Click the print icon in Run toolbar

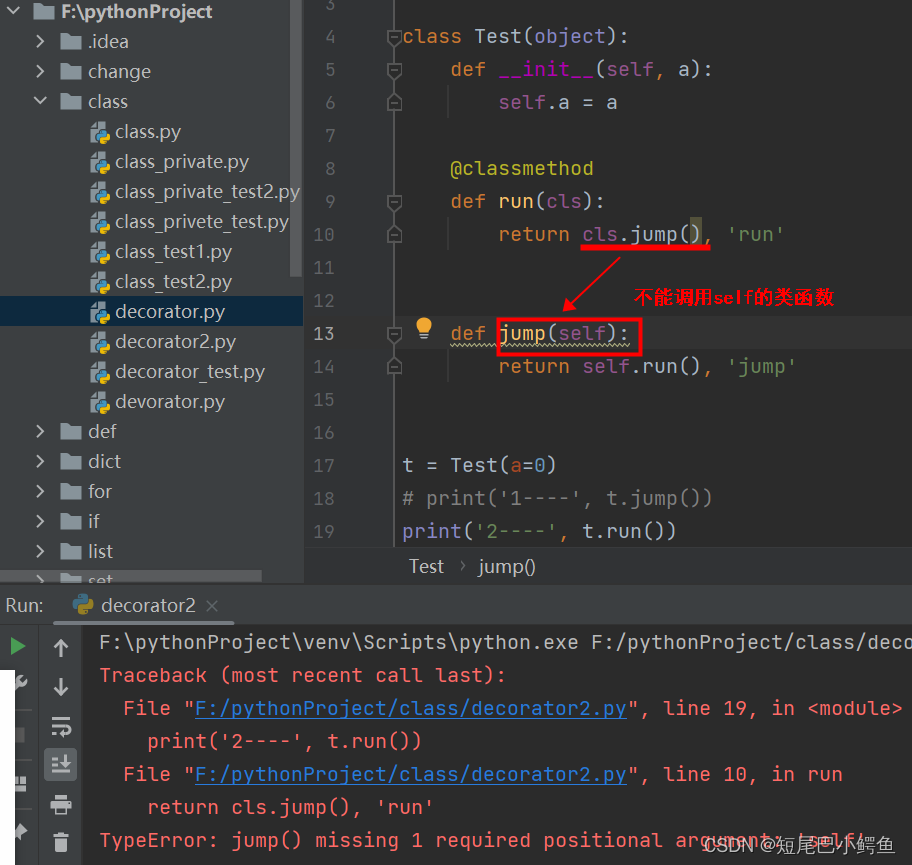61,805
